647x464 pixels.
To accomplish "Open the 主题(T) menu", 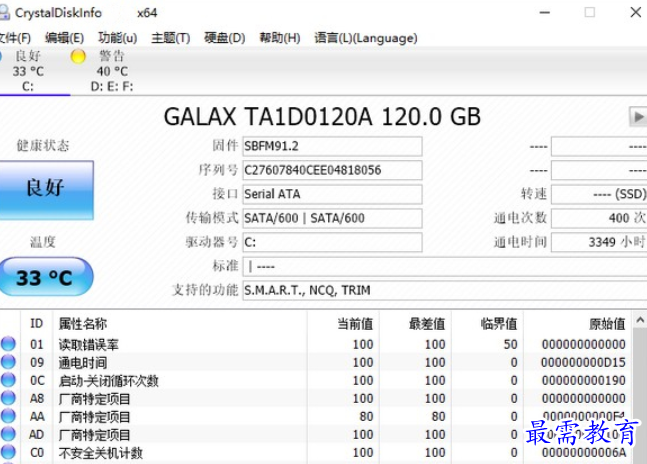I will point(170,38).
